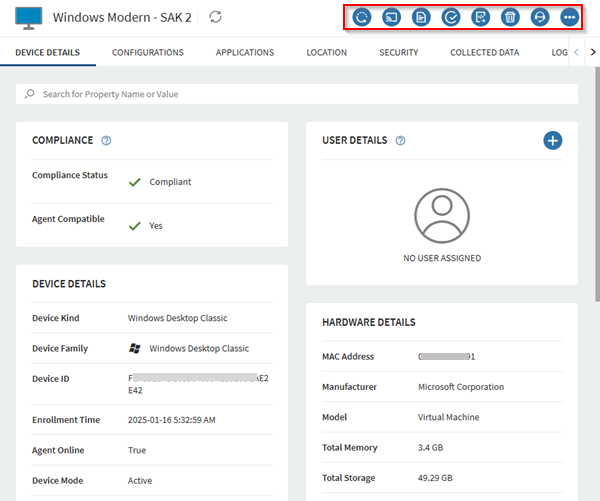Click the script document icon in action bar
Image resolution: width=600 pixels, height=501 pixels.
click(481, 17)
